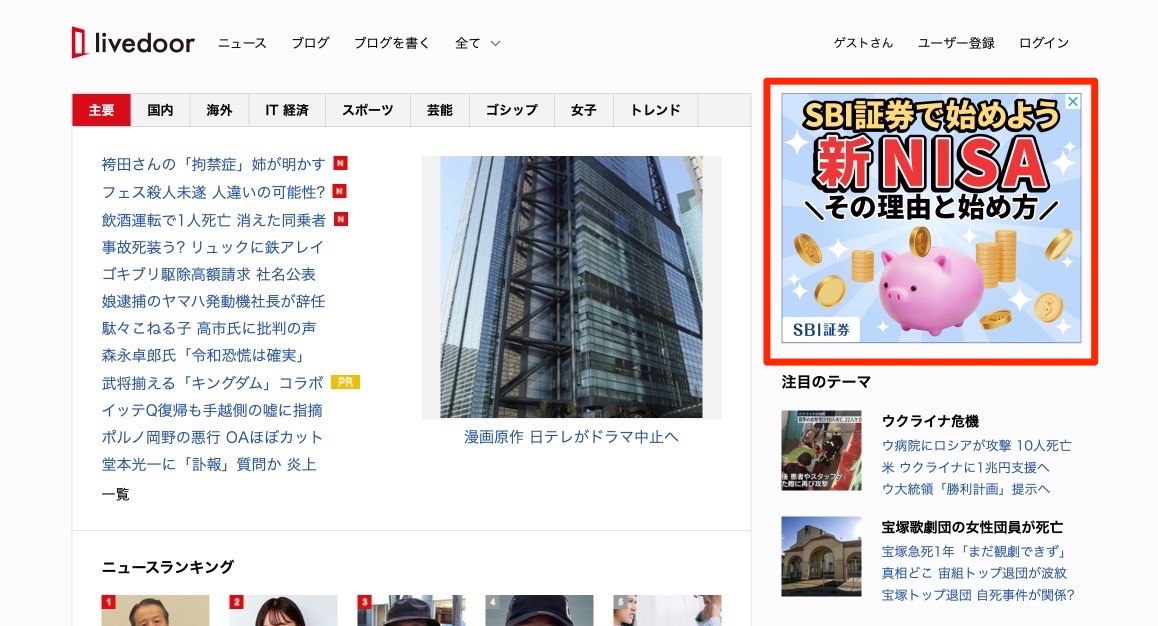This screenshot has height=626, width=1158.
Task: Click the livedoor logo
Action: (x=133, y=43)
